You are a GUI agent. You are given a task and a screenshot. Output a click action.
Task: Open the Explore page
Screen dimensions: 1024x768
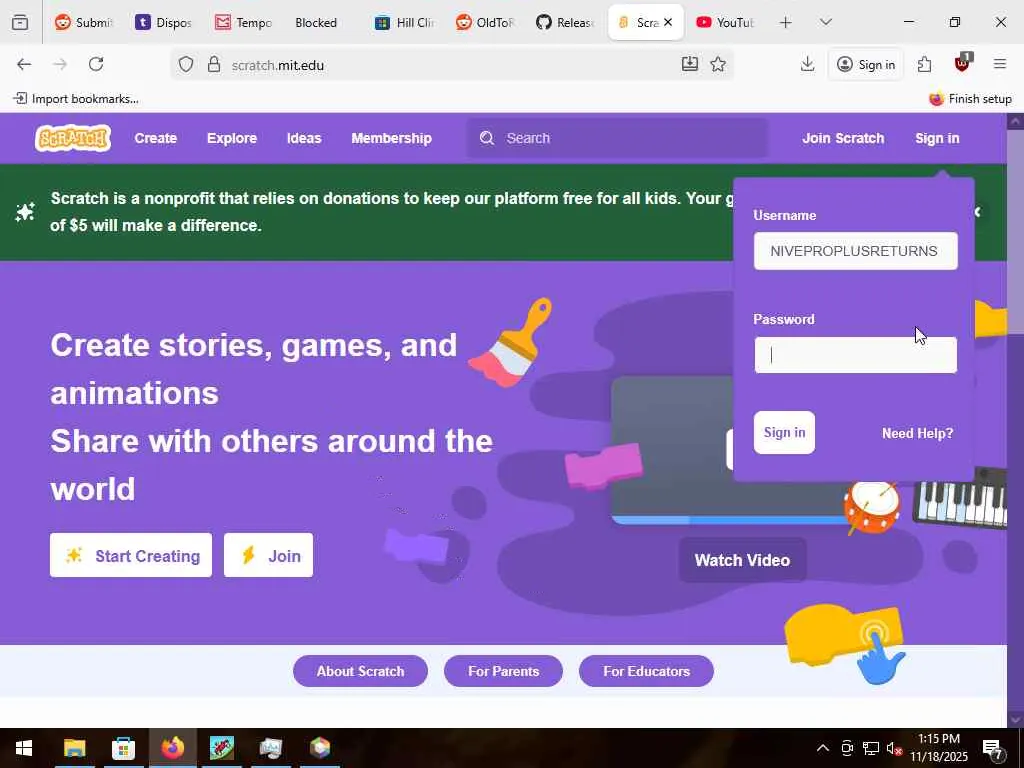click(x=232, y=138)
